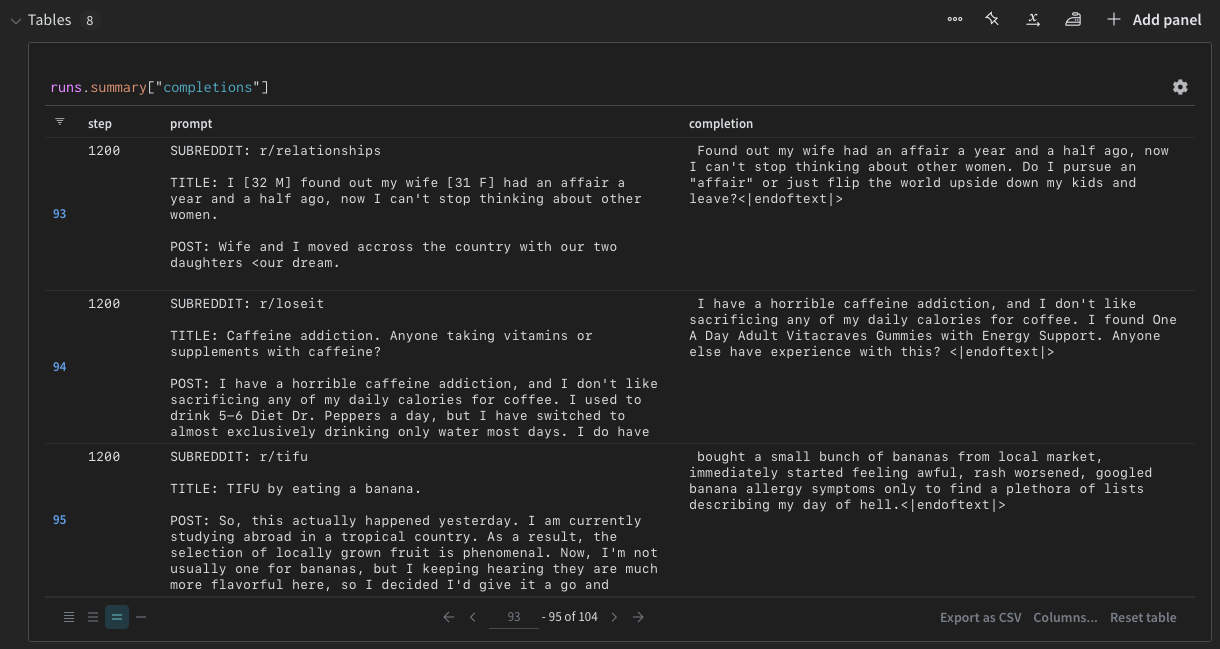The height and width of the screenshot is (649, 1220).
Task: Reset the table
Action: pos(1143,617)
